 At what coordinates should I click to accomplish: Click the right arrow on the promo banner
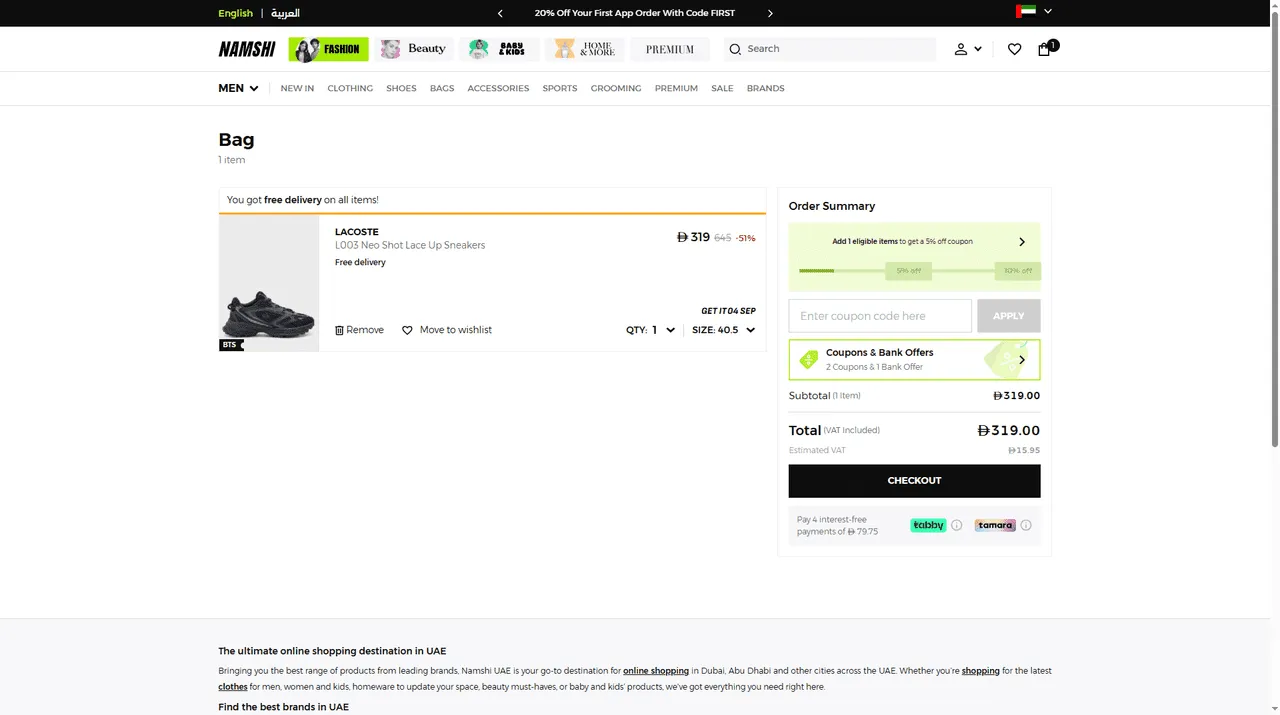pyautogui.click(x=770, y=13)
